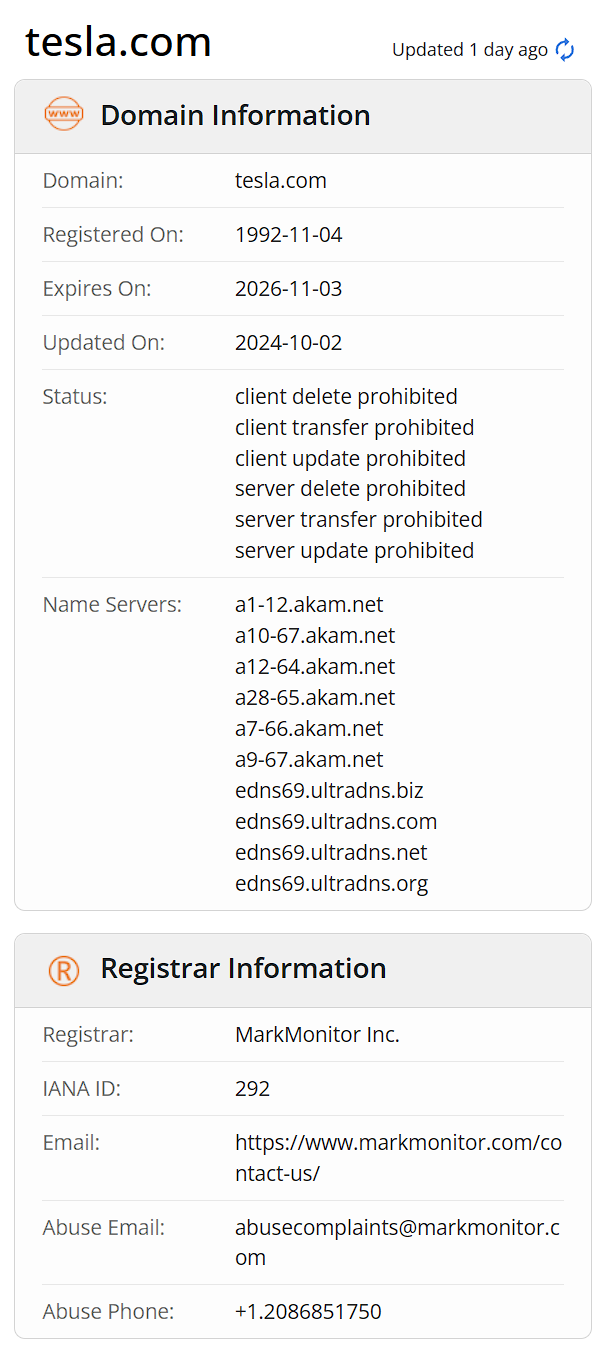Click 'client delete prohibited' status

[346, 396]
